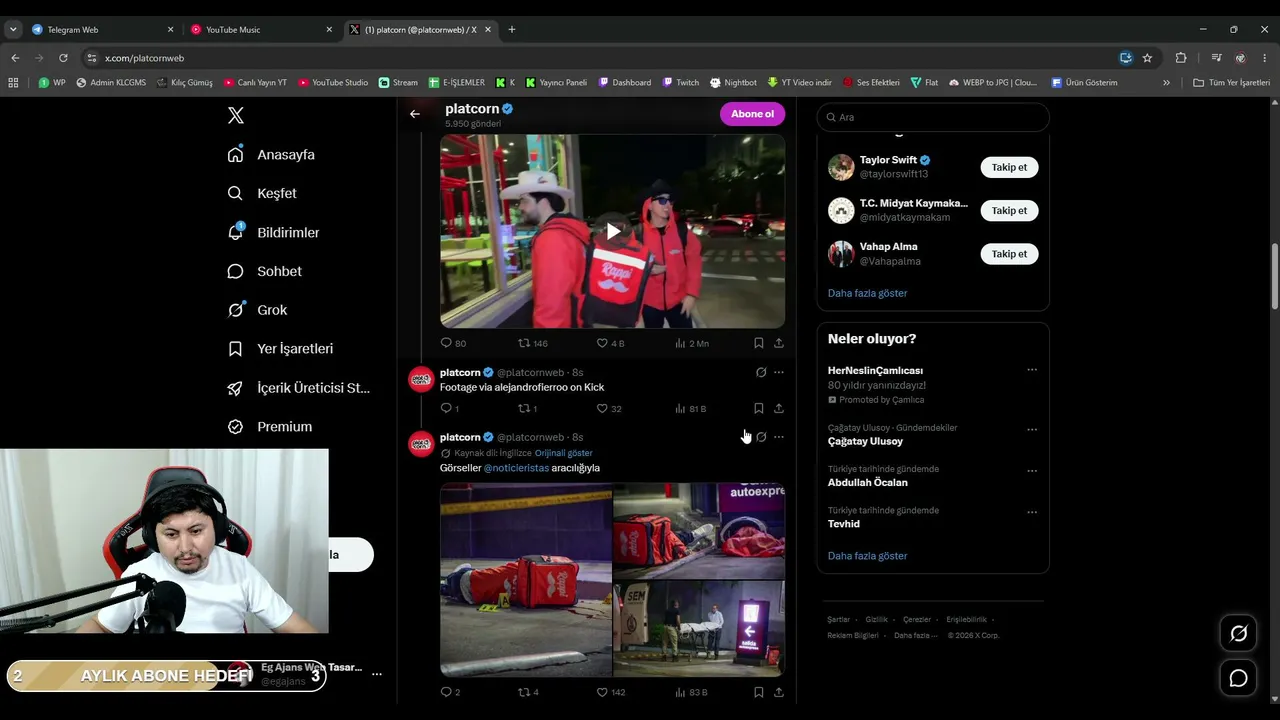Screen dimensions: 1280x720
Task: Share the Görseller post
Action: pos(779,692)
